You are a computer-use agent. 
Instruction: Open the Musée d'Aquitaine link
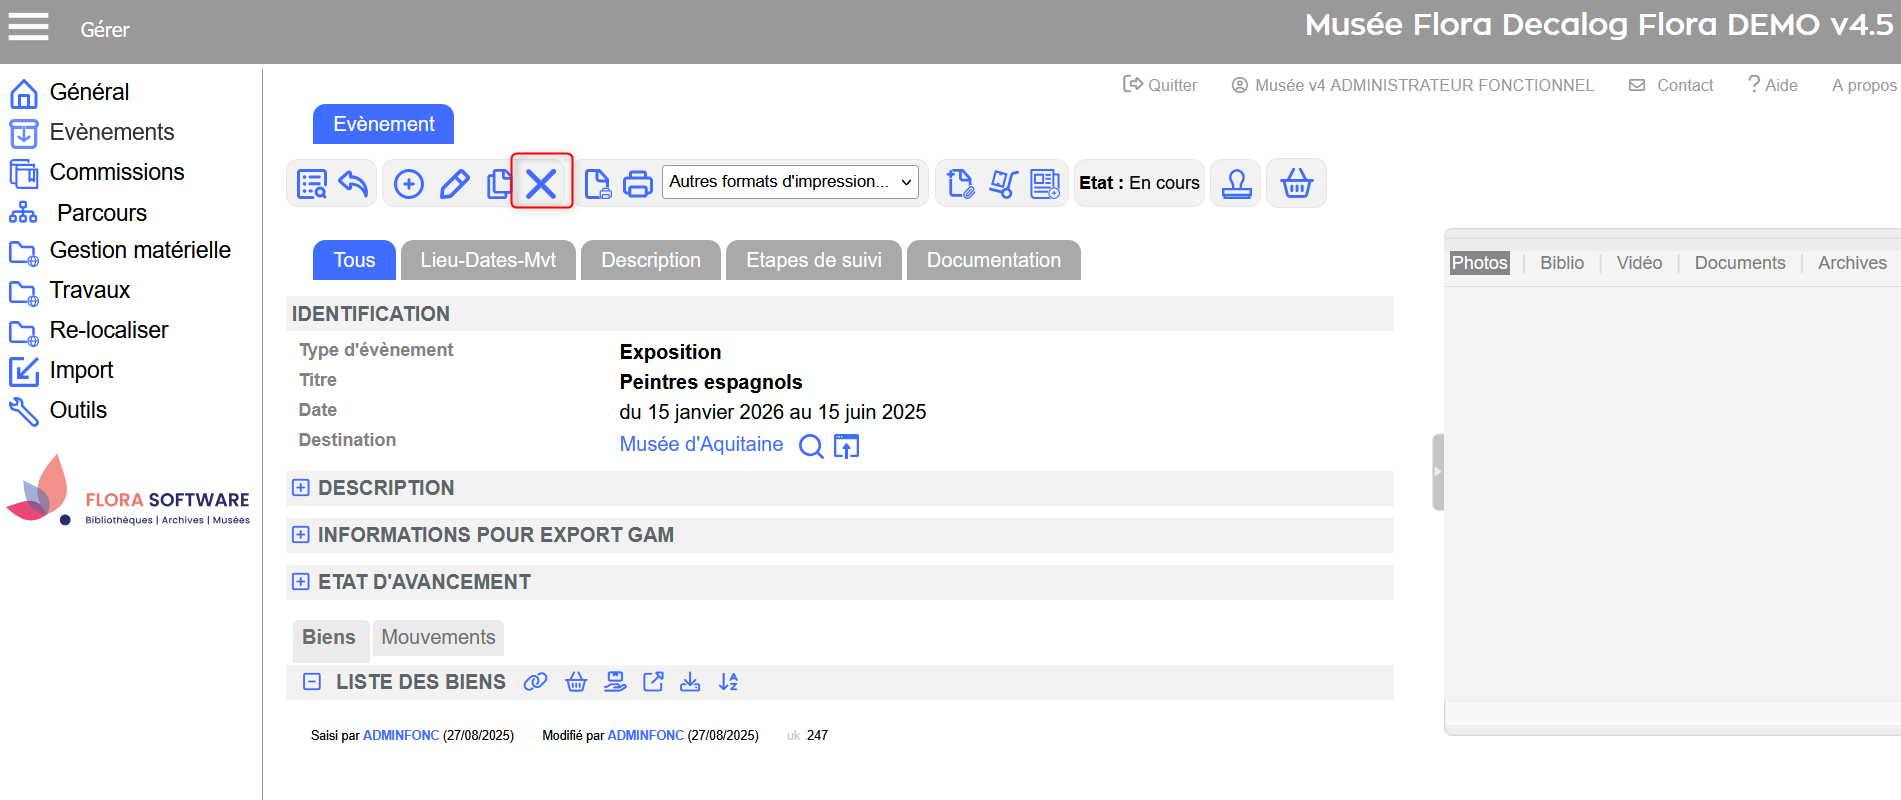point(701,445)
